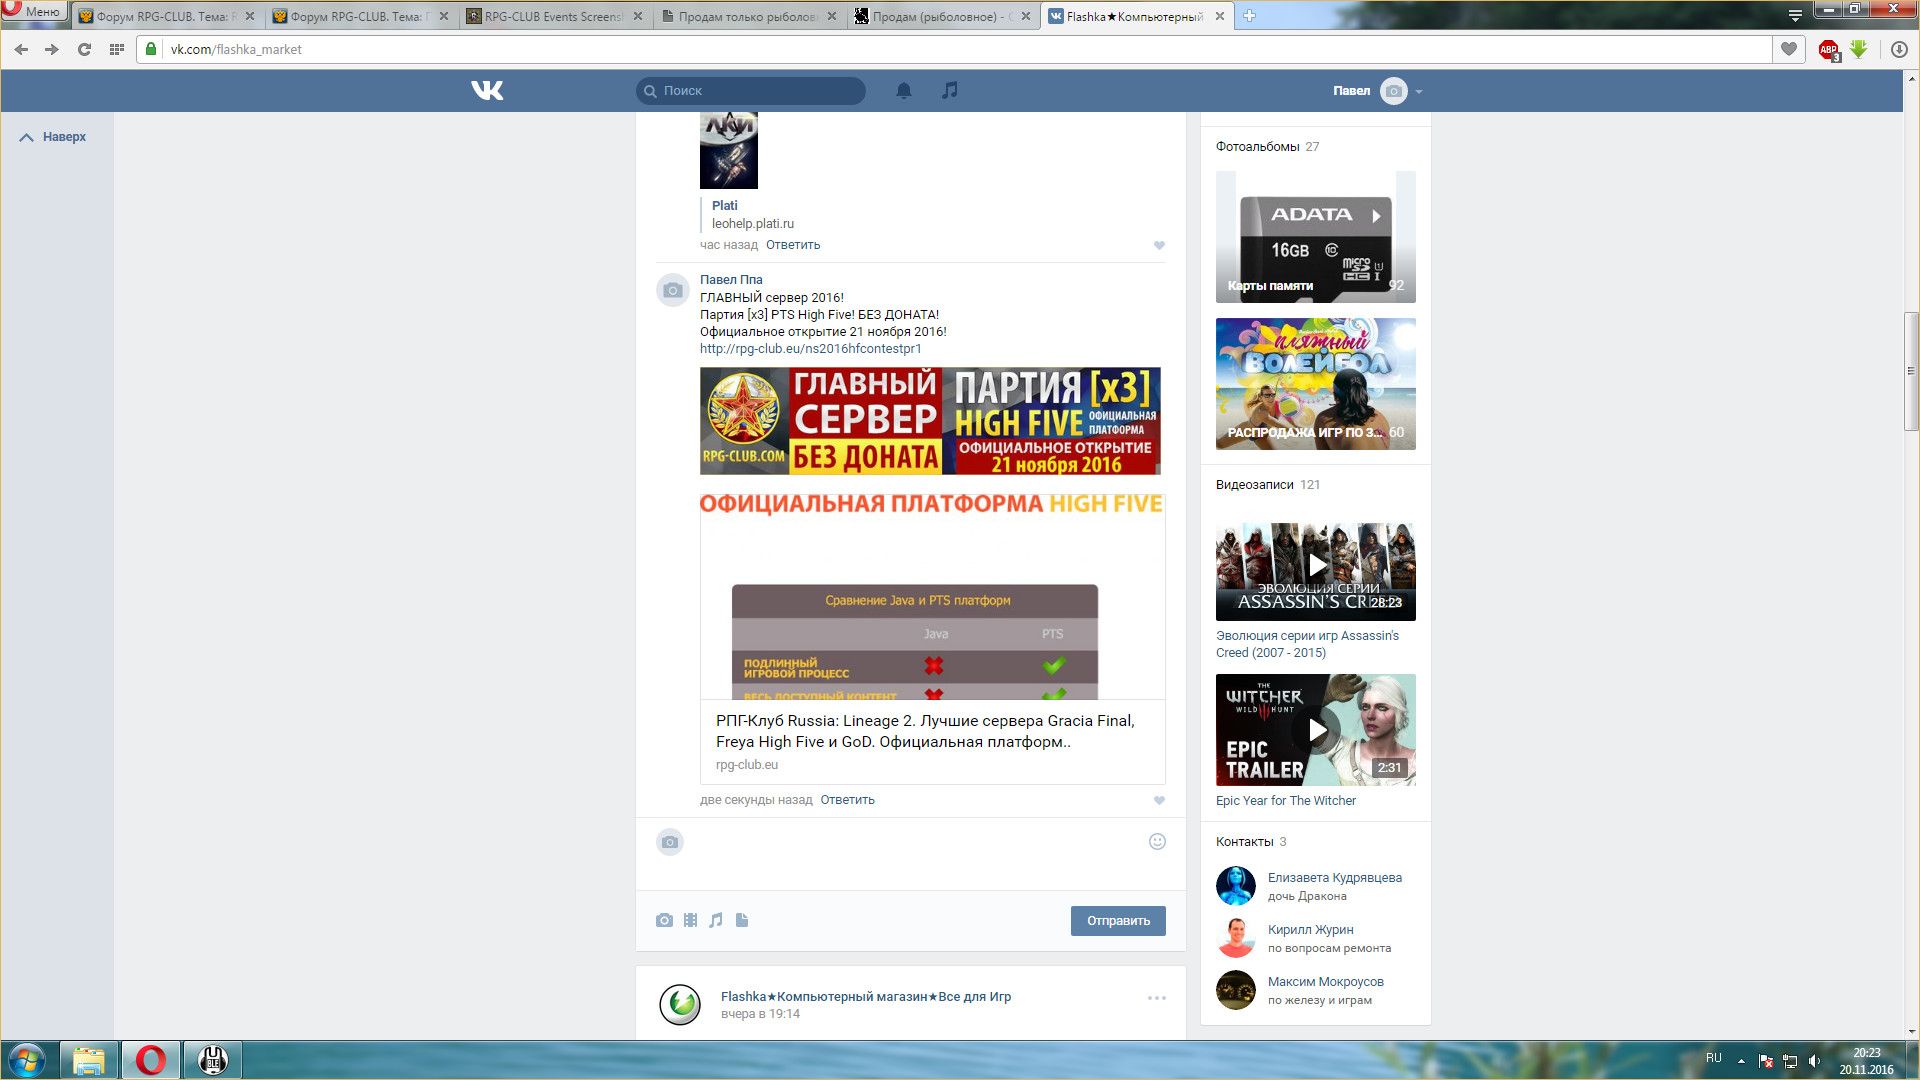1920x1080 pixels.
Task: Open emoji smiley picker in comment field
Action: click(x=1157, y=842)
